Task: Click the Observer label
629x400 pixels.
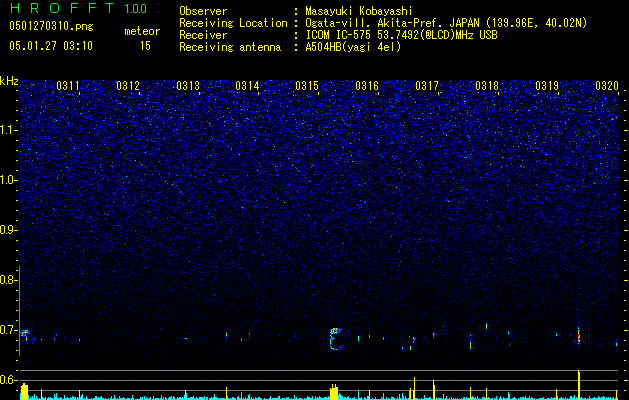Action: pyautogui.click(x=203, y=11)
